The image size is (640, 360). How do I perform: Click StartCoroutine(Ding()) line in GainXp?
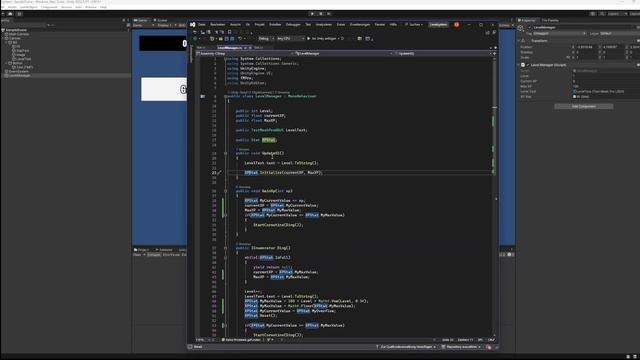click(x=278, y=225)
